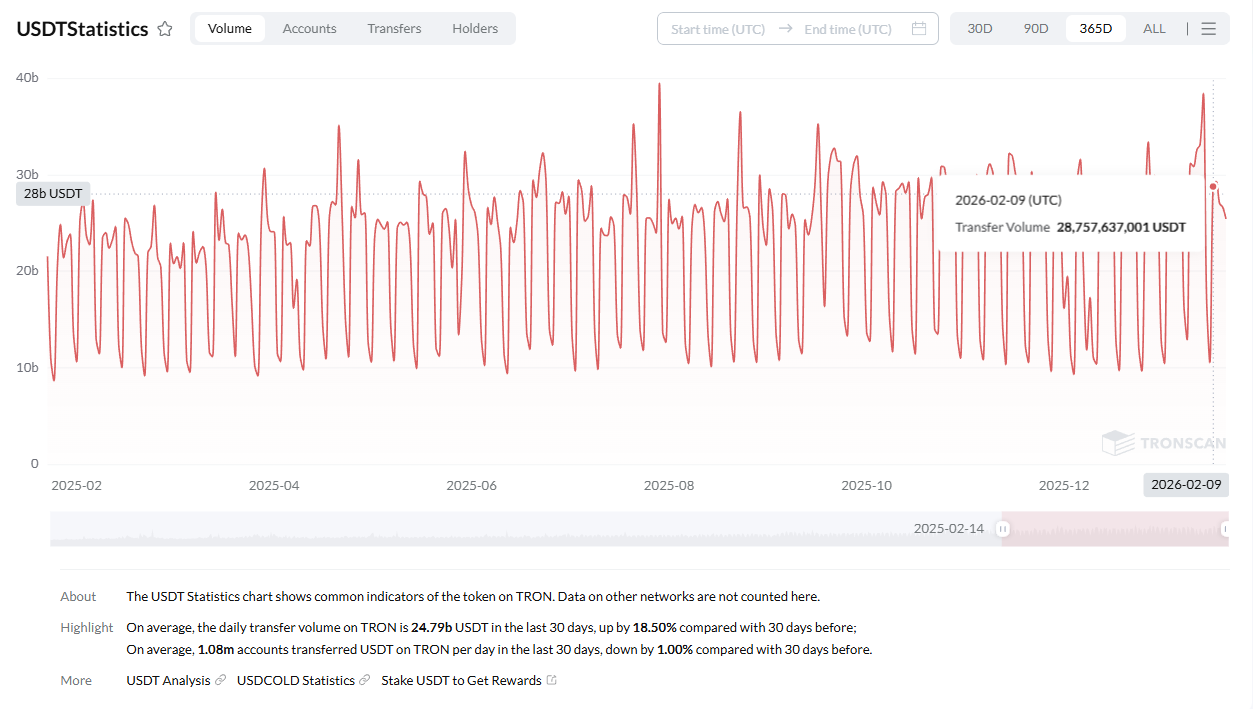Click external link icon beside Stake USDT

click(552, 680)
